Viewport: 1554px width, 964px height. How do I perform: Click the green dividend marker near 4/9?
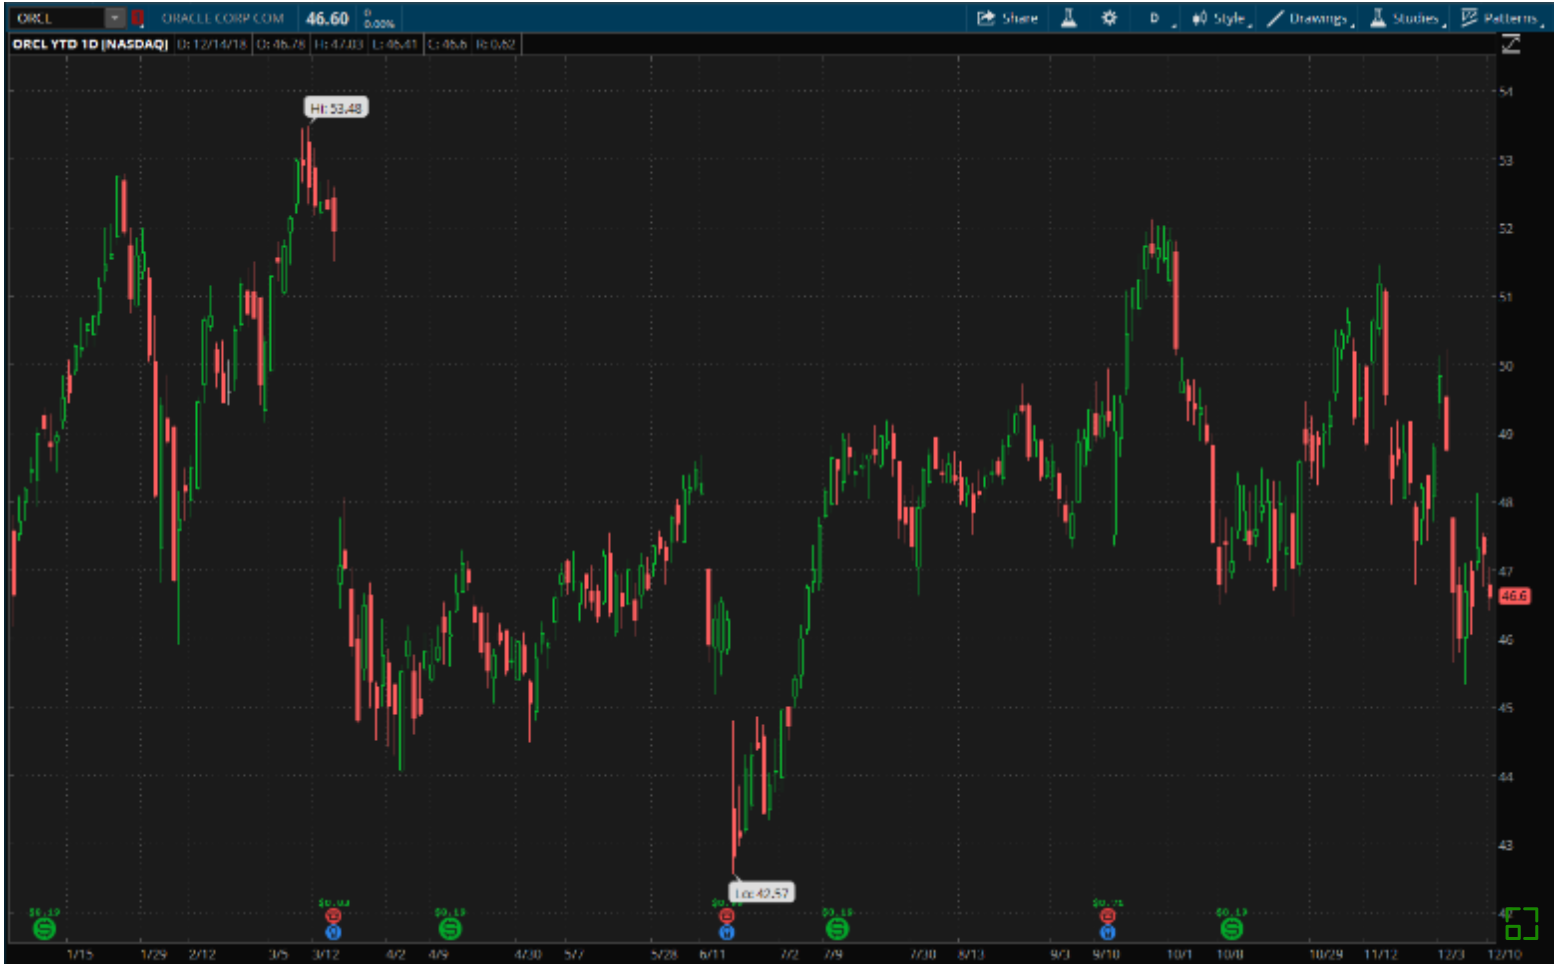[x=450, y=929]
